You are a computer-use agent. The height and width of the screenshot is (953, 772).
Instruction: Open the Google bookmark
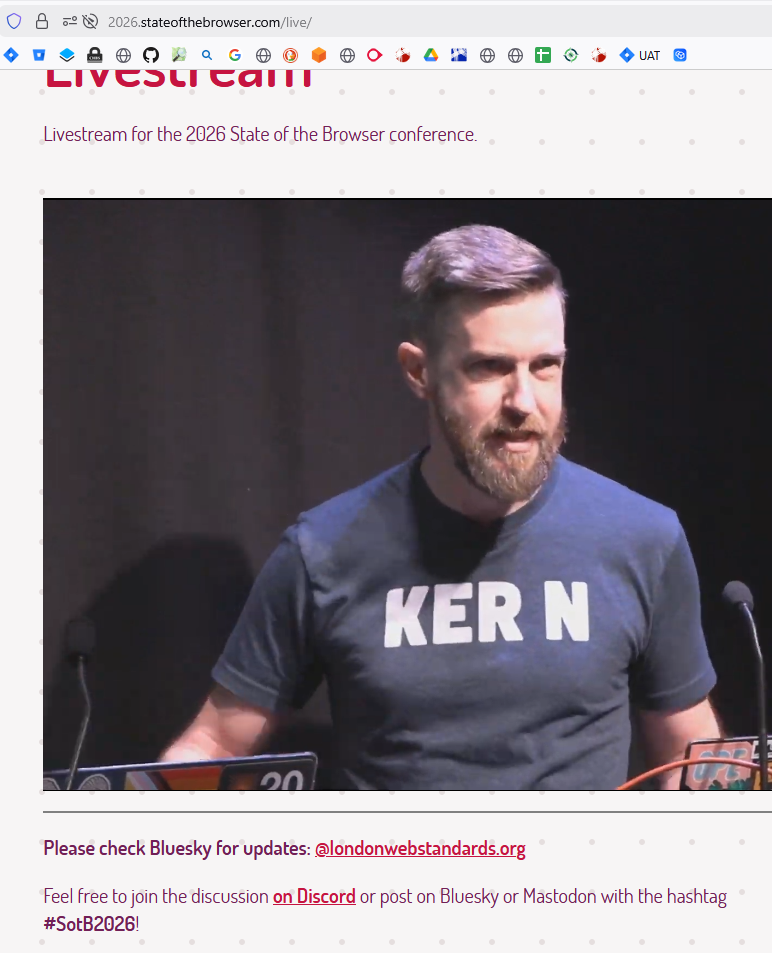tap(235, 55)
